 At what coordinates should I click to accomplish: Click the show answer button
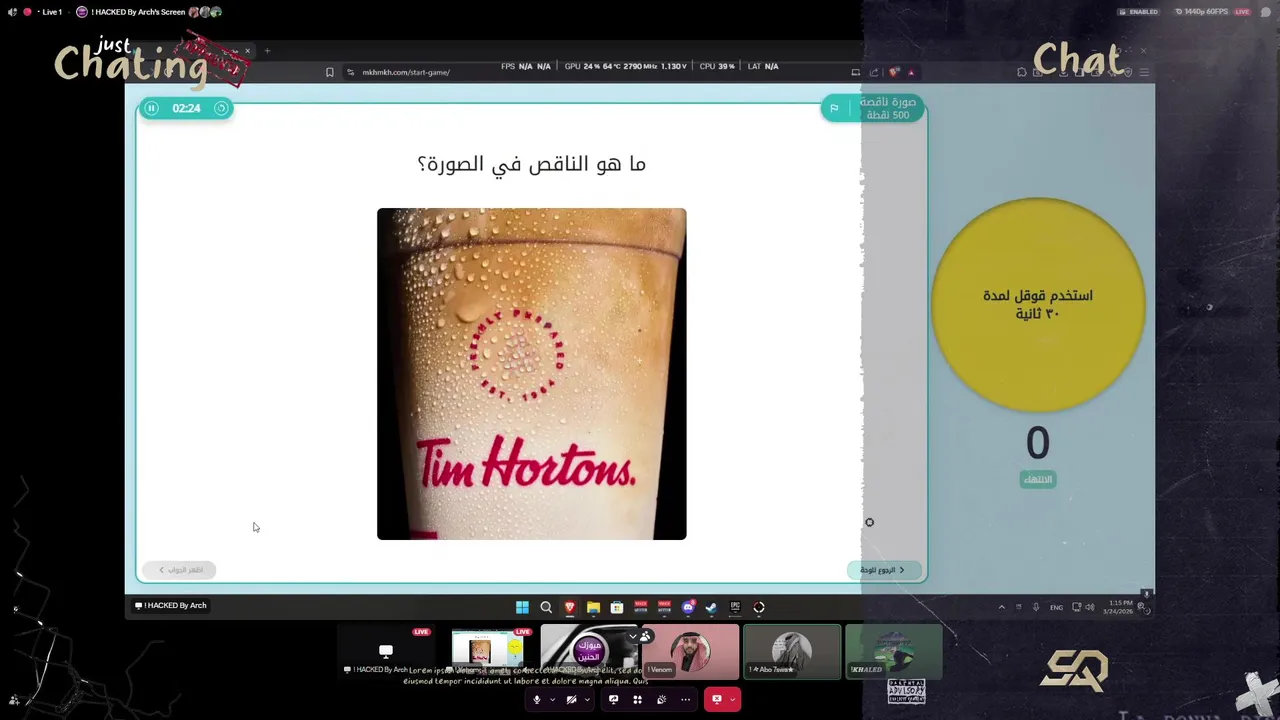click(180, 570)
